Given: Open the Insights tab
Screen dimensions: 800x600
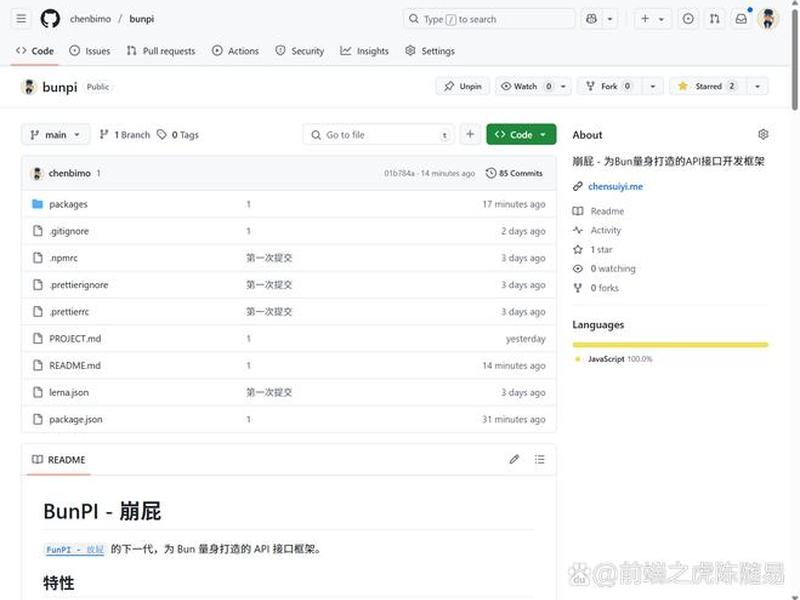Looking at the screenshot, I should pos(365,51).
